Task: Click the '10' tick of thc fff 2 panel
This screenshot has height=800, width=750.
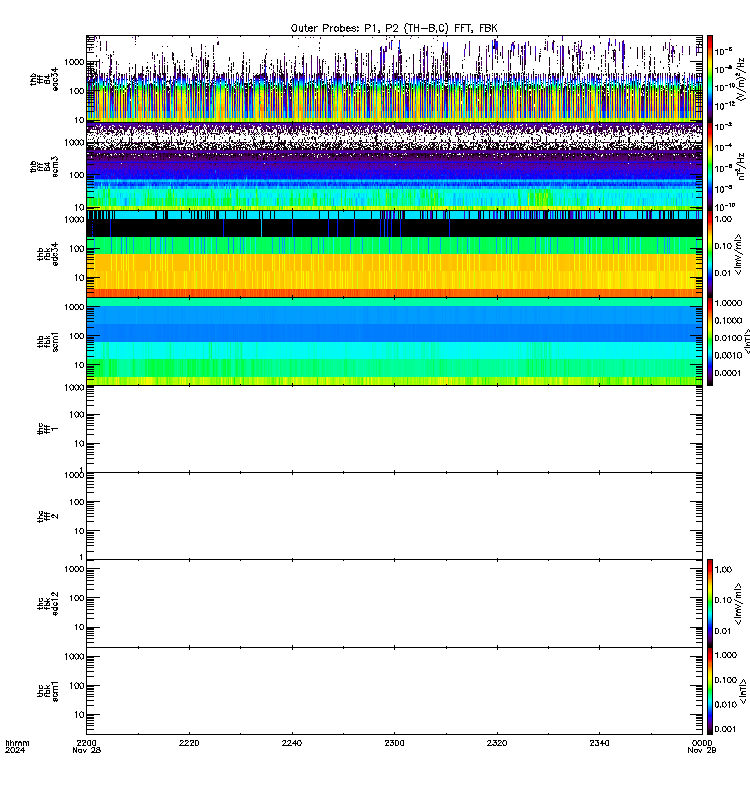Action: (79, 531)
